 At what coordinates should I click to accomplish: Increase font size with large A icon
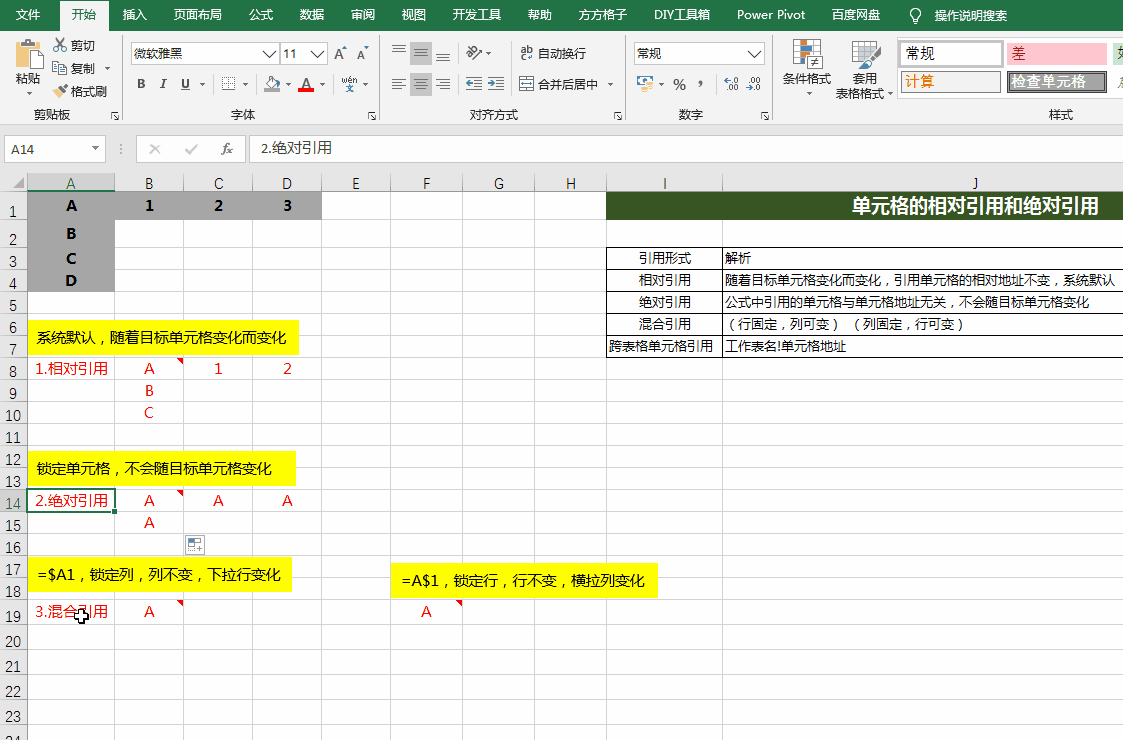[340, 54]
